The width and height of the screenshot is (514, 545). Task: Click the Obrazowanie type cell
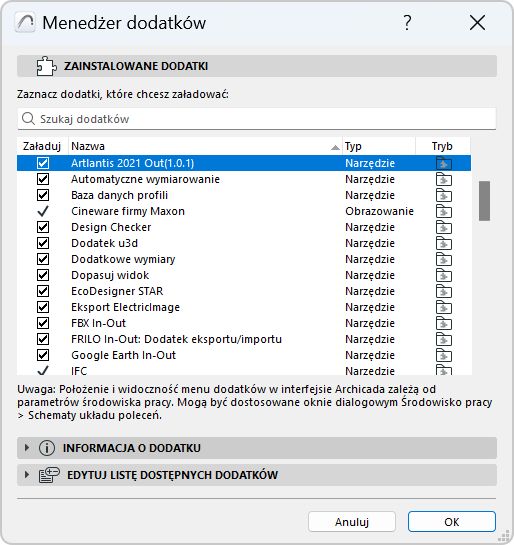[x=379, y=211]
